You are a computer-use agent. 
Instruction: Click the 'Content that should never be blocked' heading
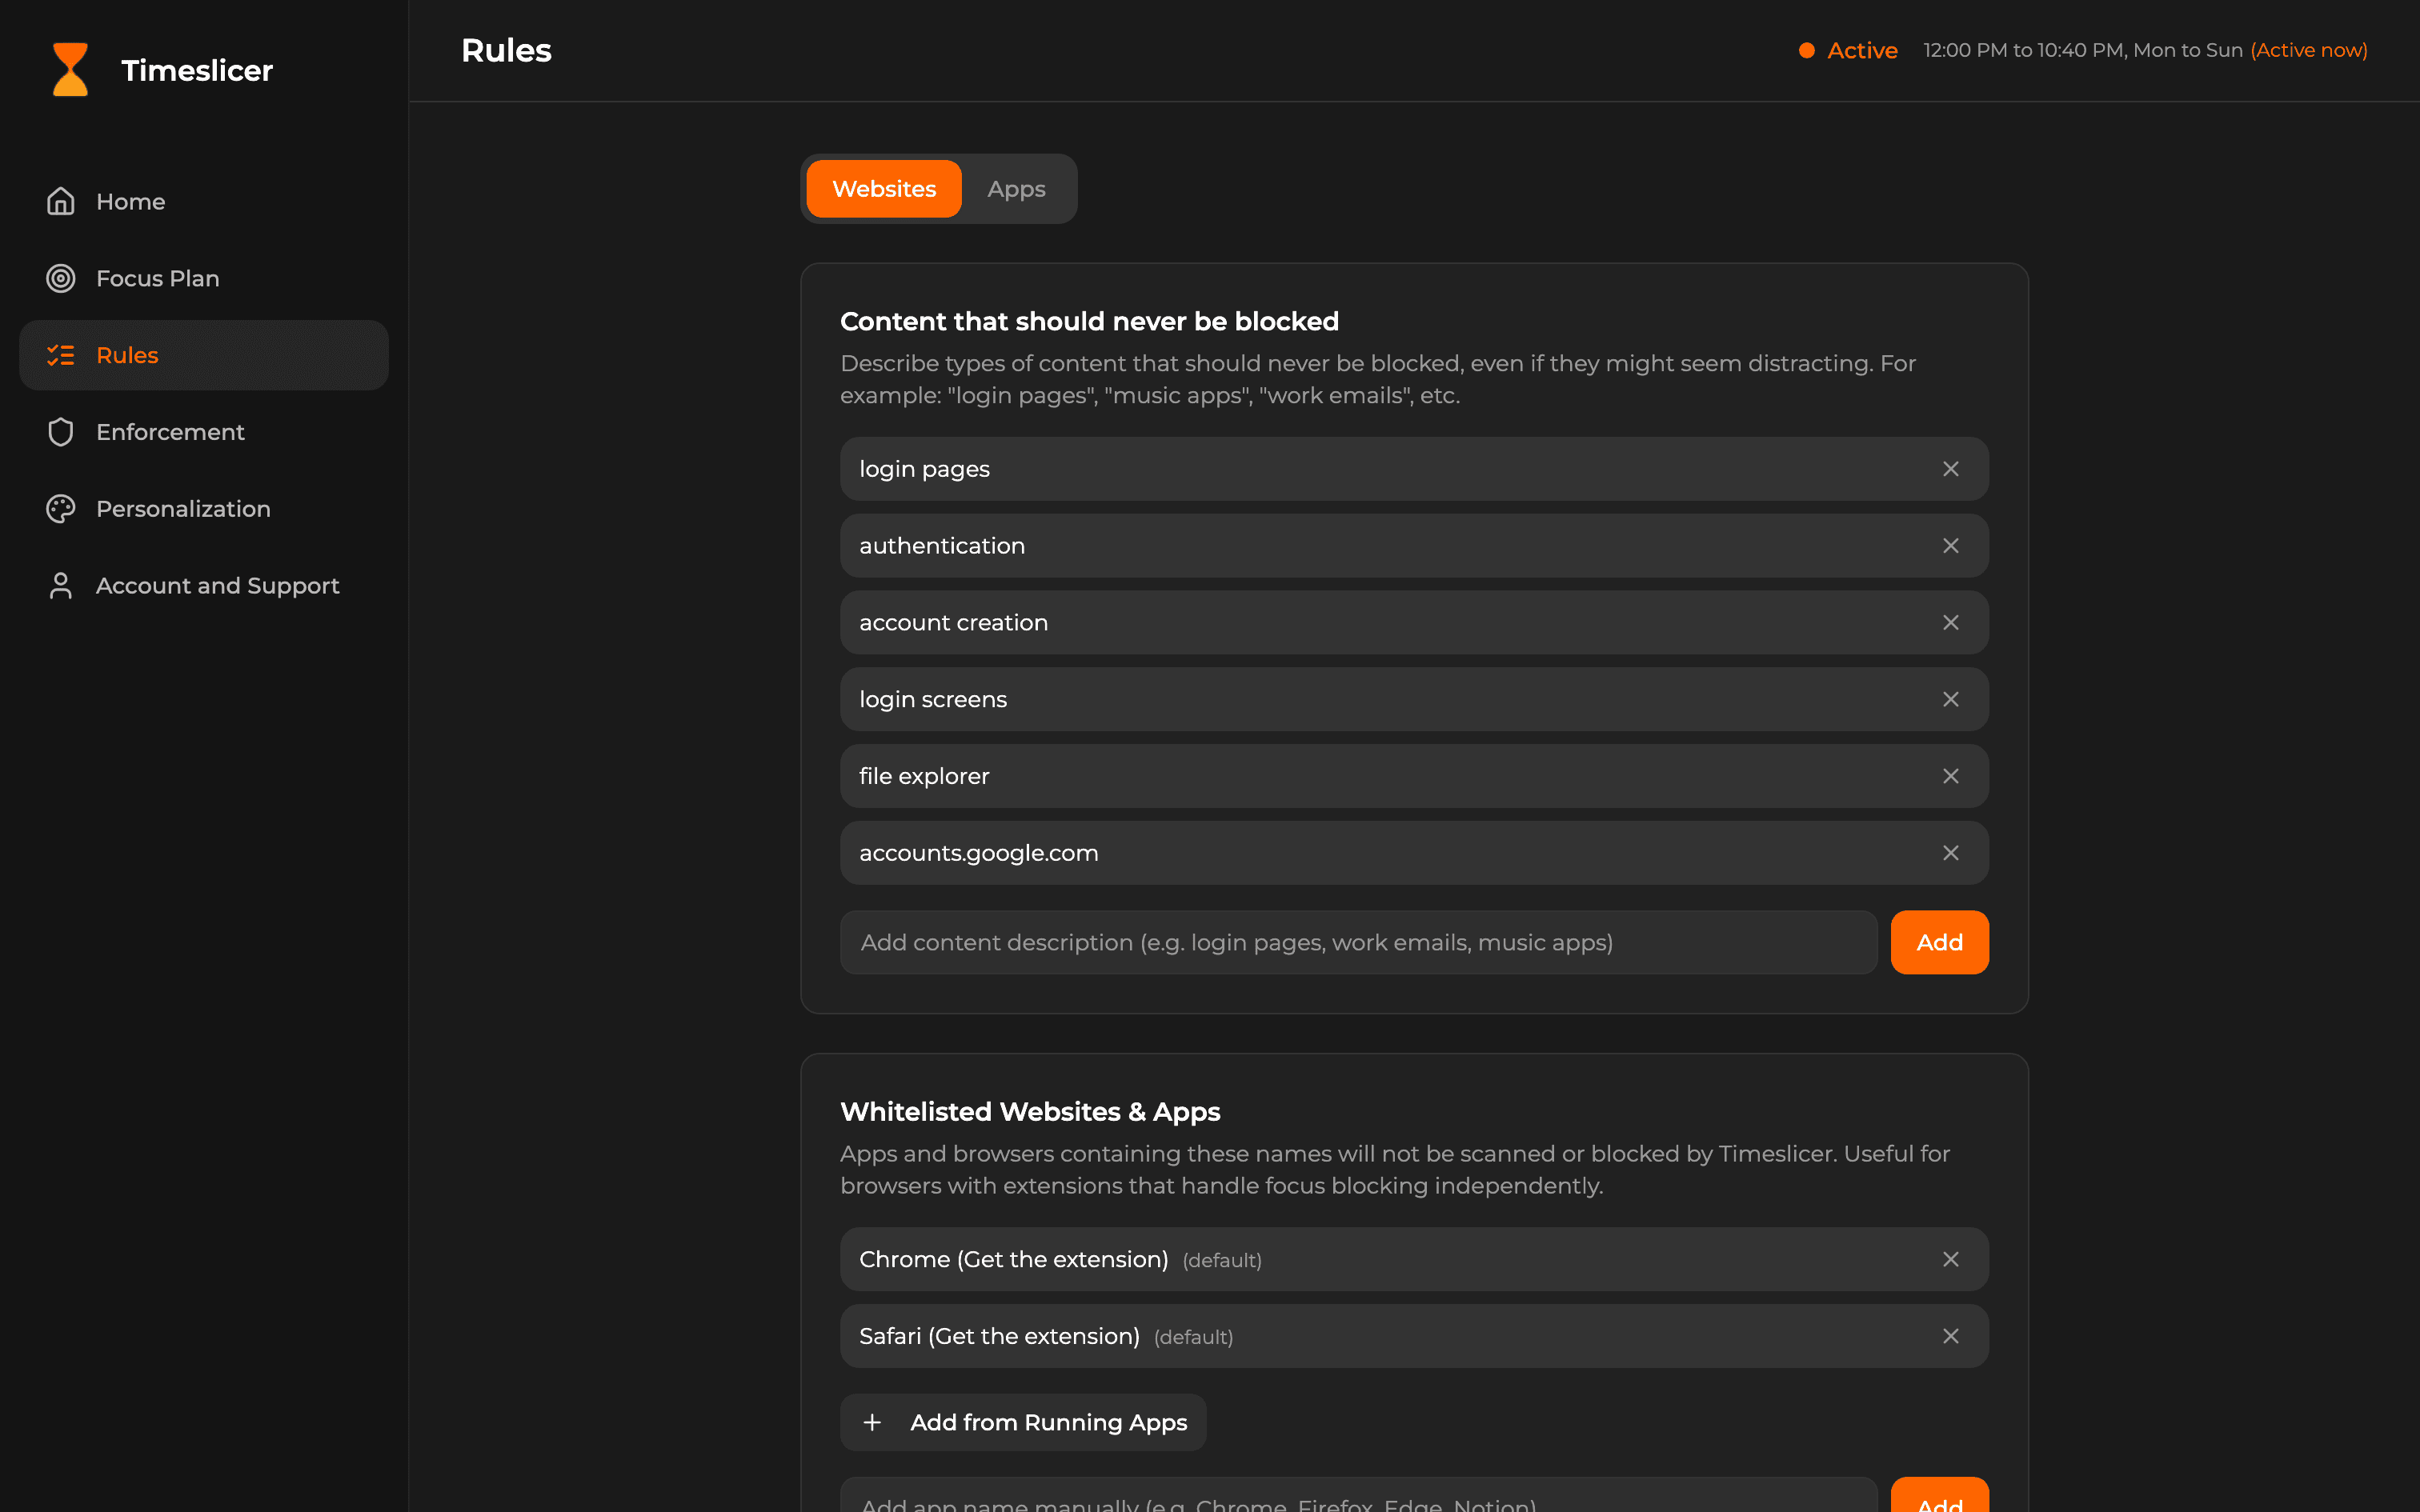pos(1089,321)
